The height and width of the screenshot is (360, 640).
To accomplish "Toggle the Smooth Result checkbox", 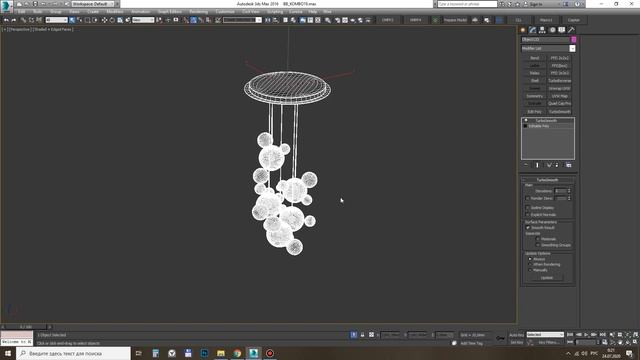I will pyautogui.click(x=528, y=228).
